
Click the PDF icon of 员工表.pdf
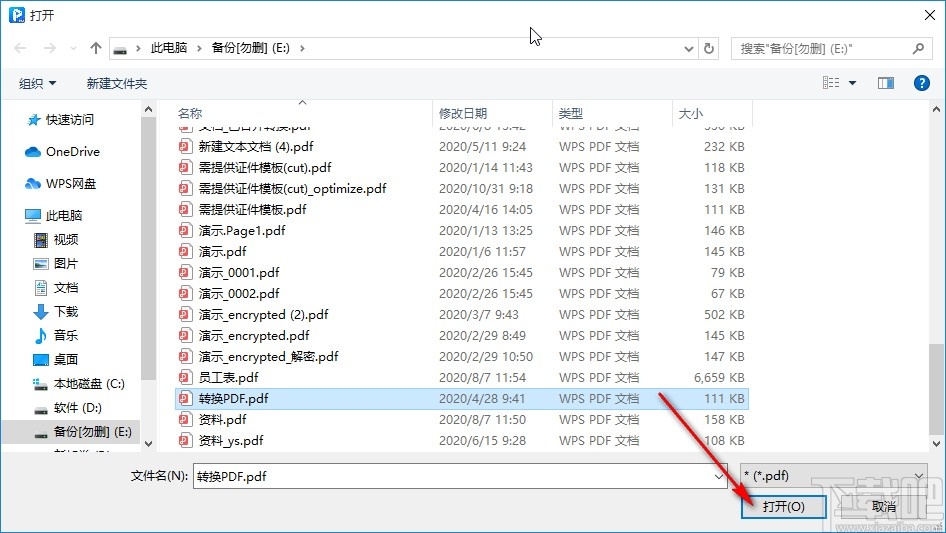[185, 378]
